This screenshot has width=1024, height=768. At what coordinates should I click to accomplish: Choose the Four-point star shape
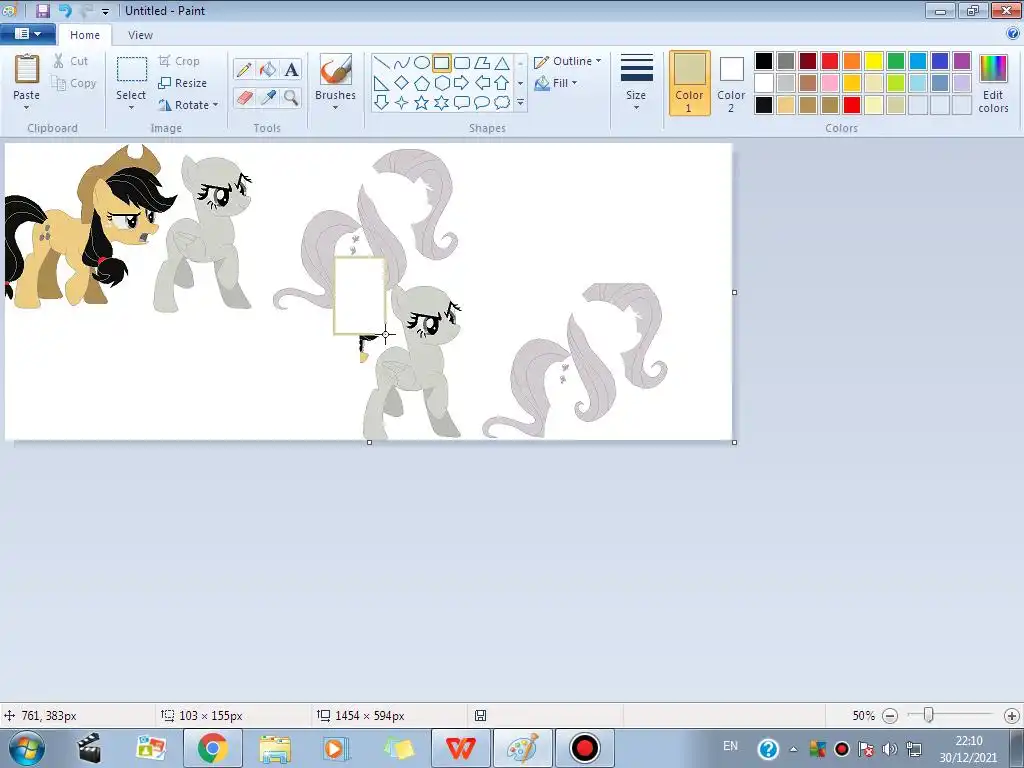pyautogui.click(x=402, y=103)
